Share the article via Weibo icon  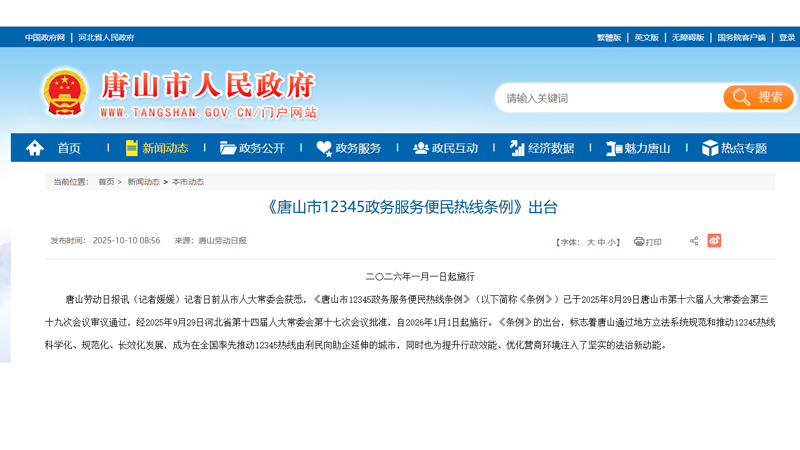714,241
